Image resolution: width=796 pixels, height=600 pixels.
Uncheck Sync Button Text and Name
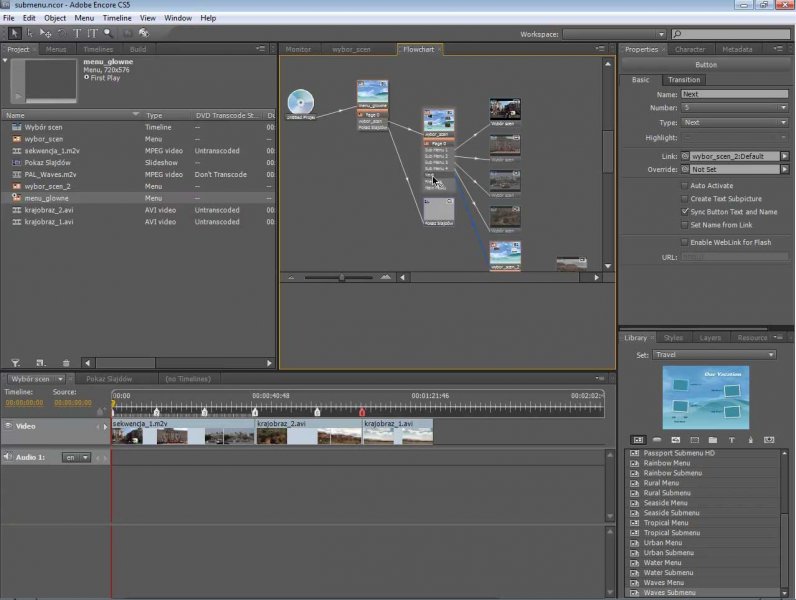684,212
